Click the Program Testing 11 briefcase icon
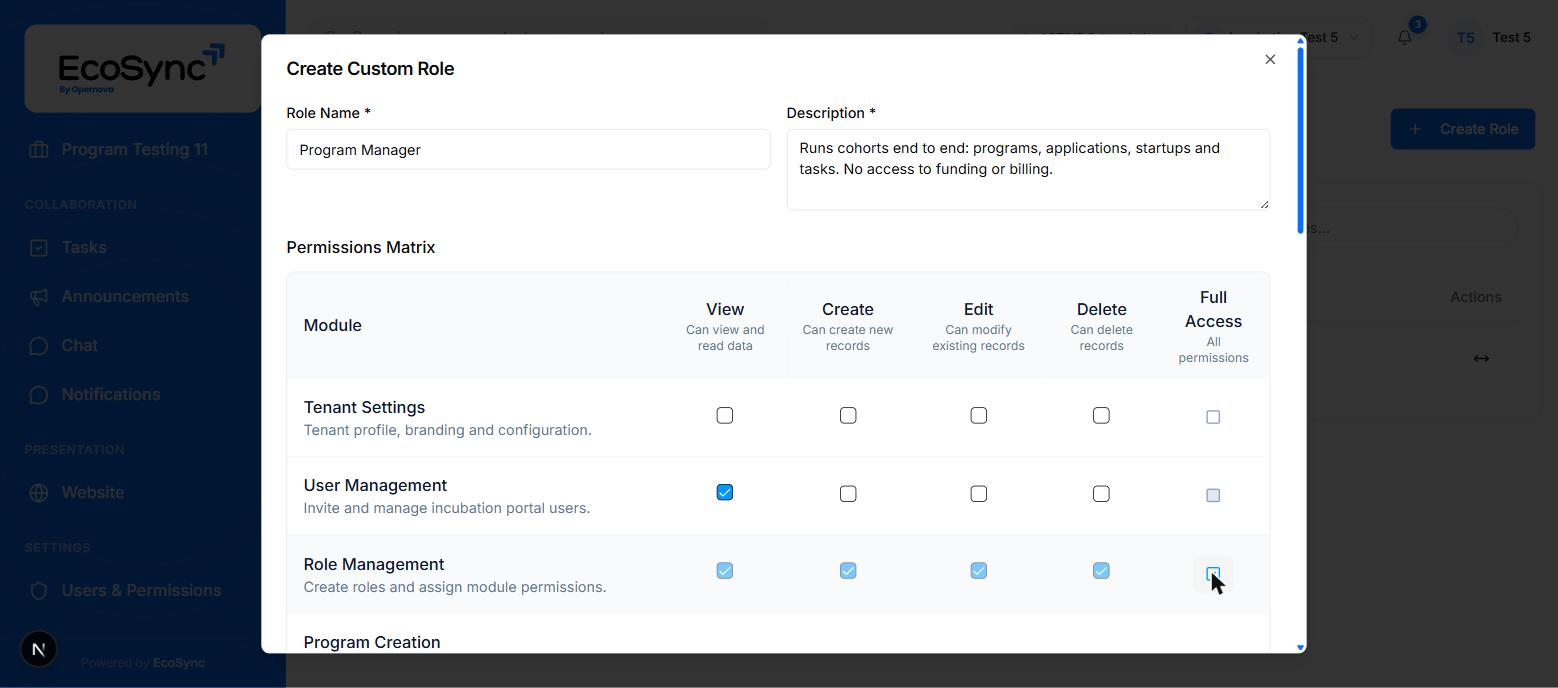Image resolution: width=1558 pixels, height=688 pixels. coord(39,149)
